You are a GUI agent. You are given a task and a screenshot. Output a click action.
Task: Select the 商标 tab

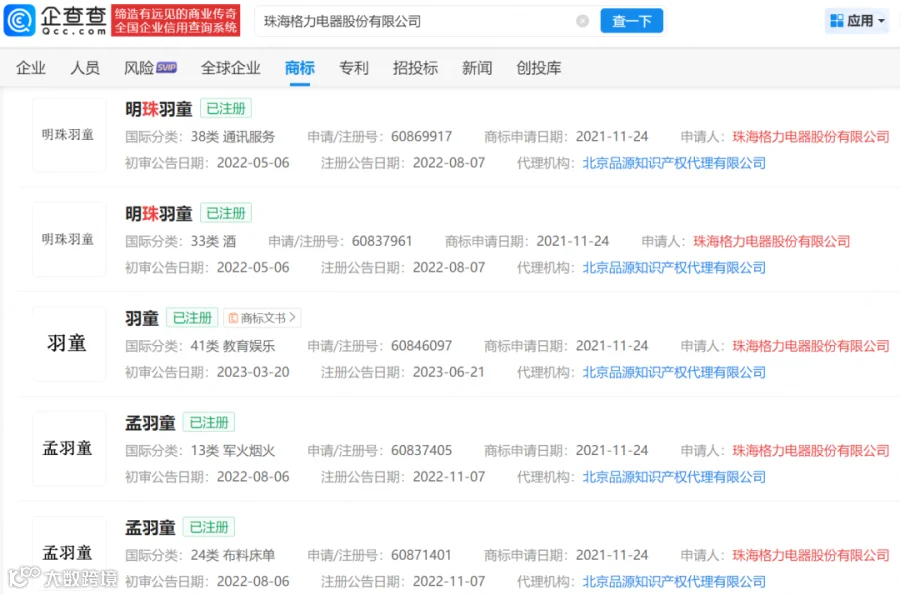click(x=300, y=68)
